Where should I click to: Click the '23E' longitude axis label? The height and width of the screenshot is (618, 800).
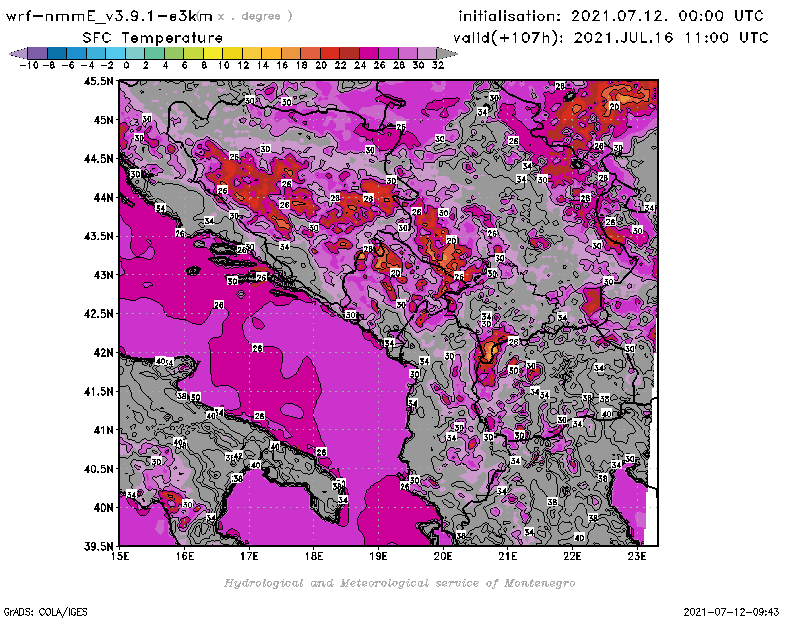(x=637, y=556)
